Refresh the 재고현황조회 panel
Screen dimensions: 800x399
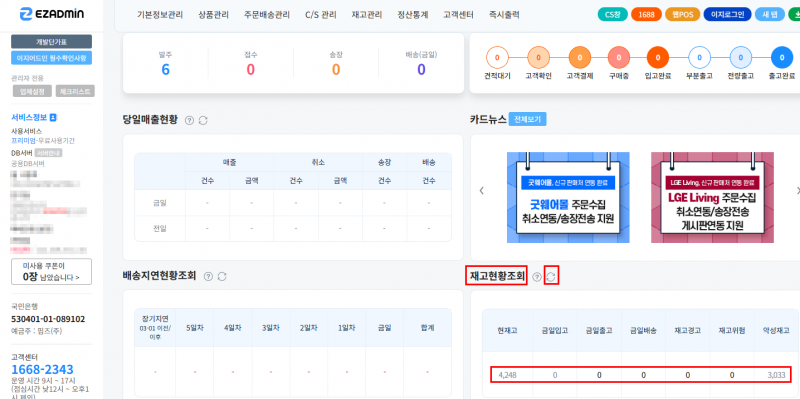pyautogui.click(x=552, y=277)
